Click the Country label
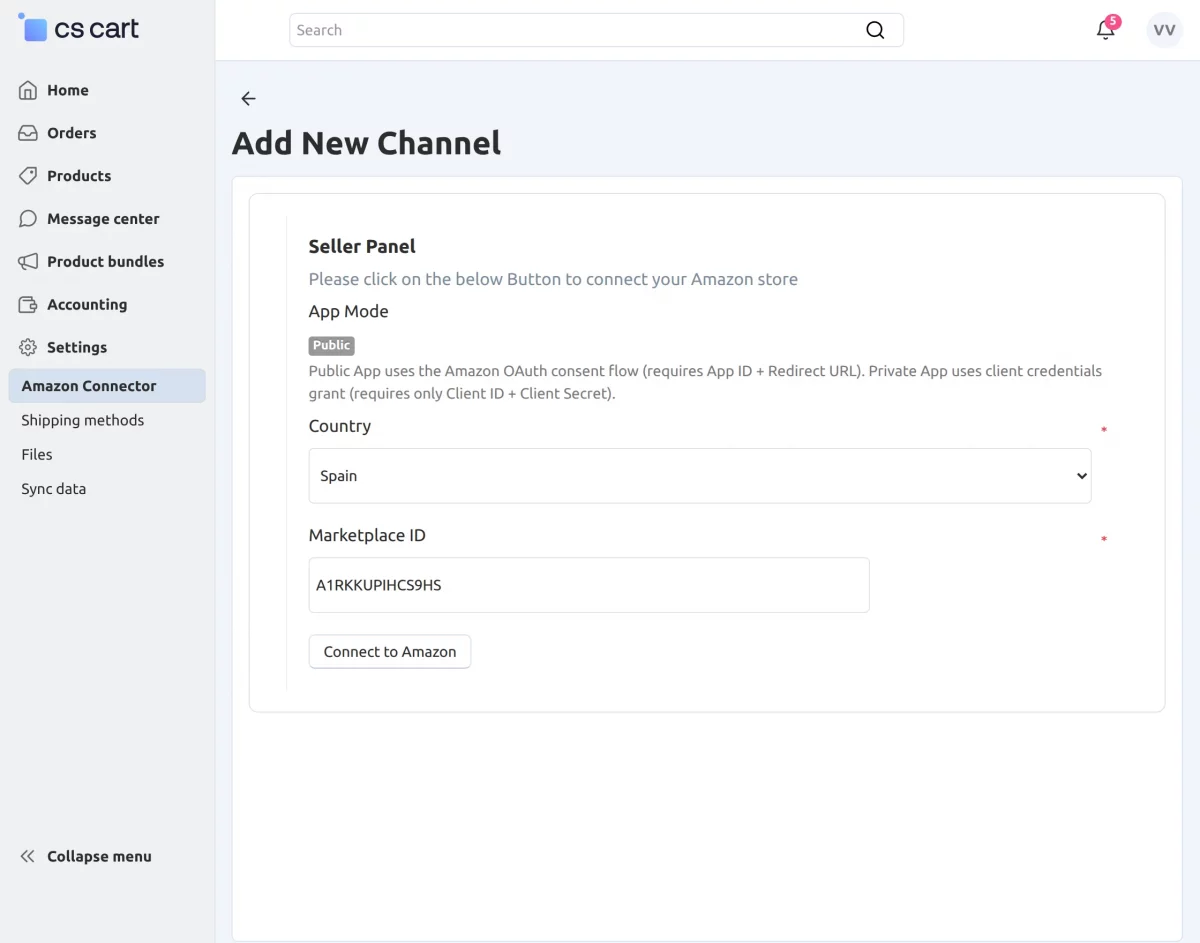Viewport: 1200px width, 943px height. pyautogui.click(x=340, y=426)
